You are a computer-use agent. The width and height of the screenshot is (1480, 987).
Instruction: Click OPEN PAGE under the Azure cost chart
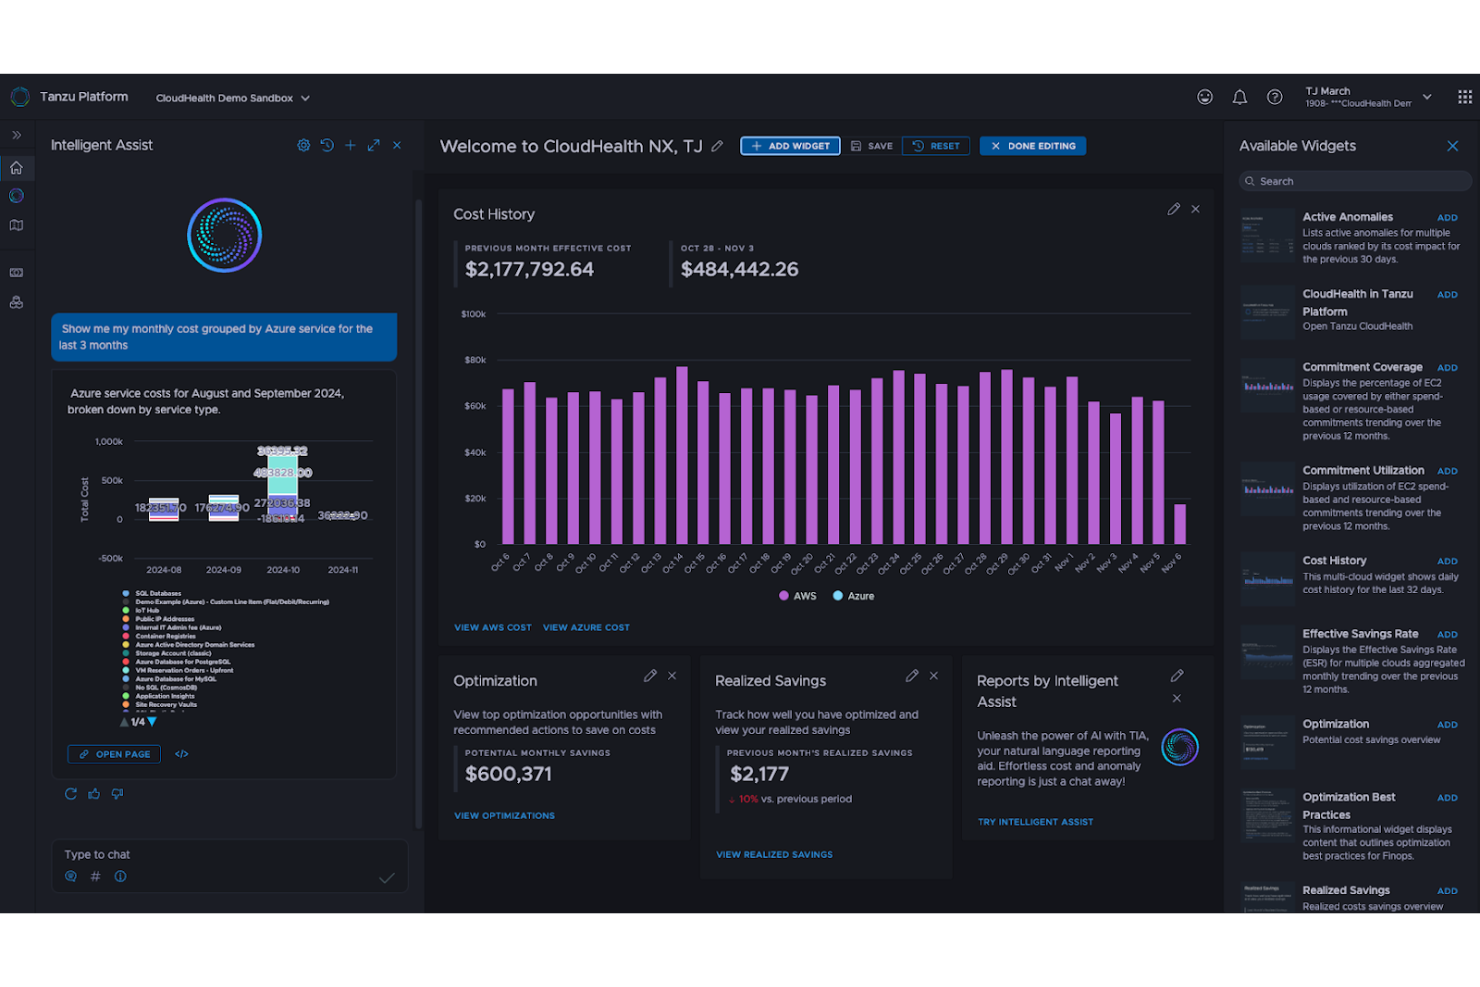(113, 754)
